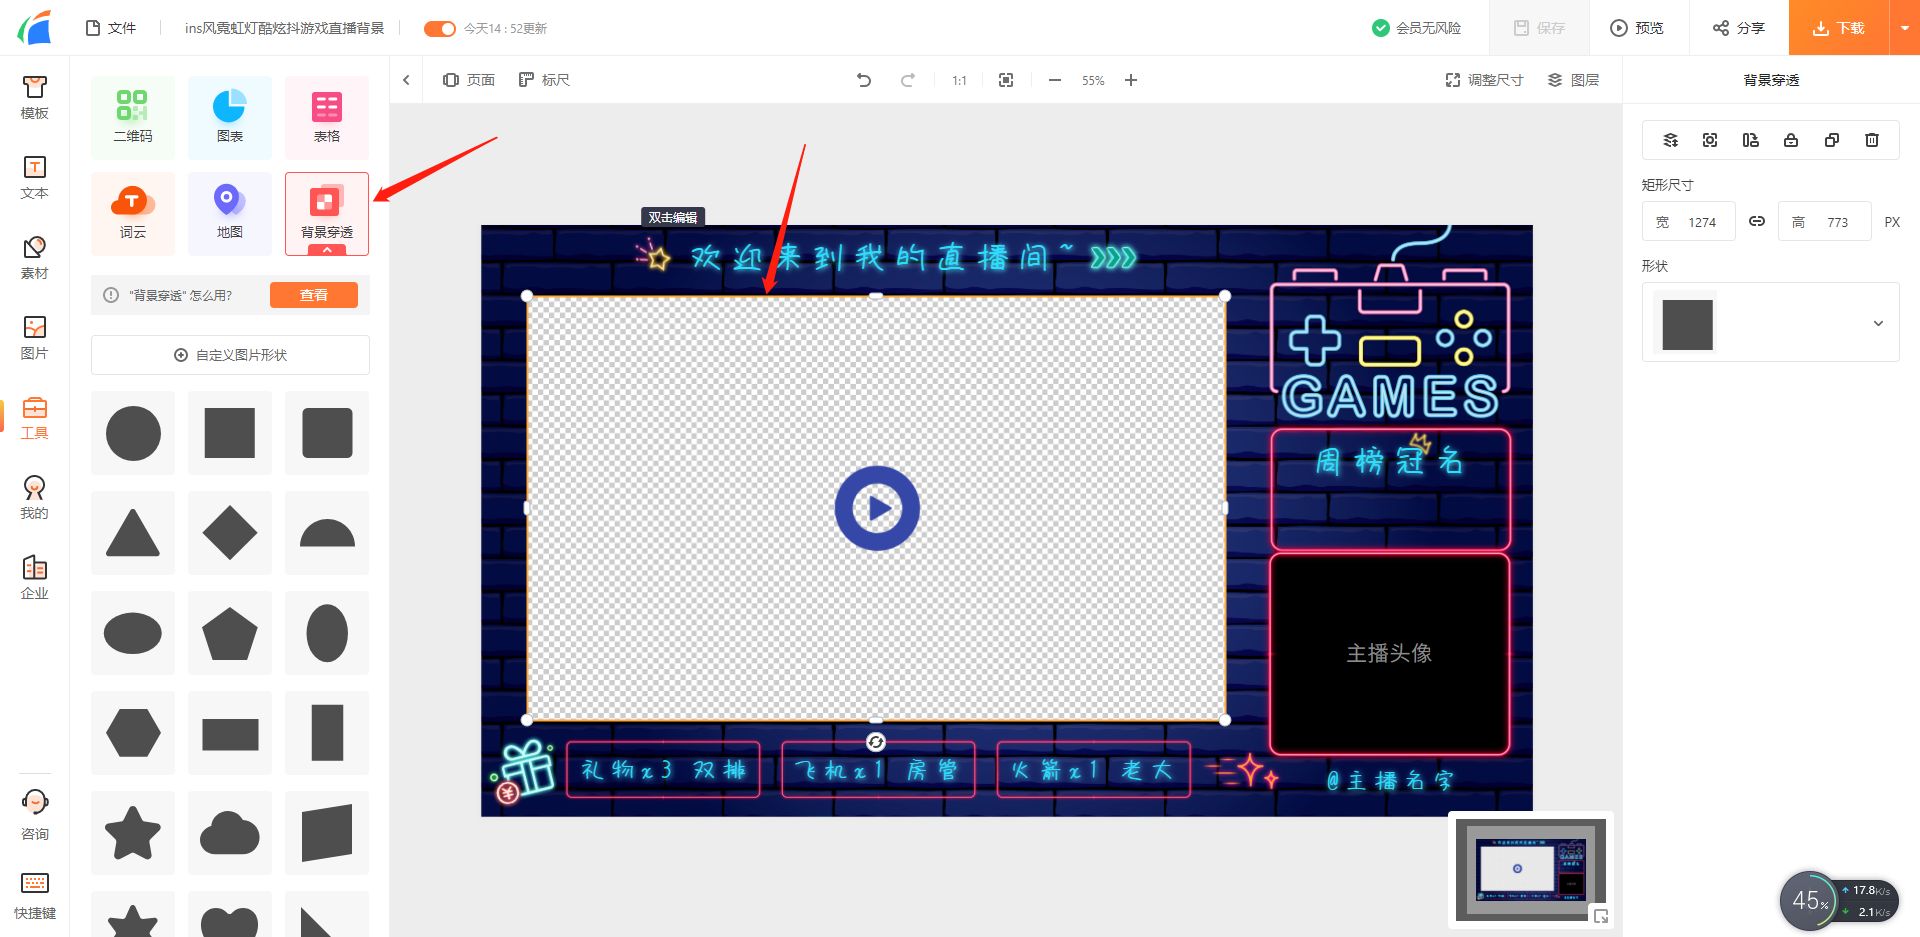The height and width of the screenshot is (937, 1920).
Task: Open the 企业 enterprise sidebar item
Action: pos(34,577)
